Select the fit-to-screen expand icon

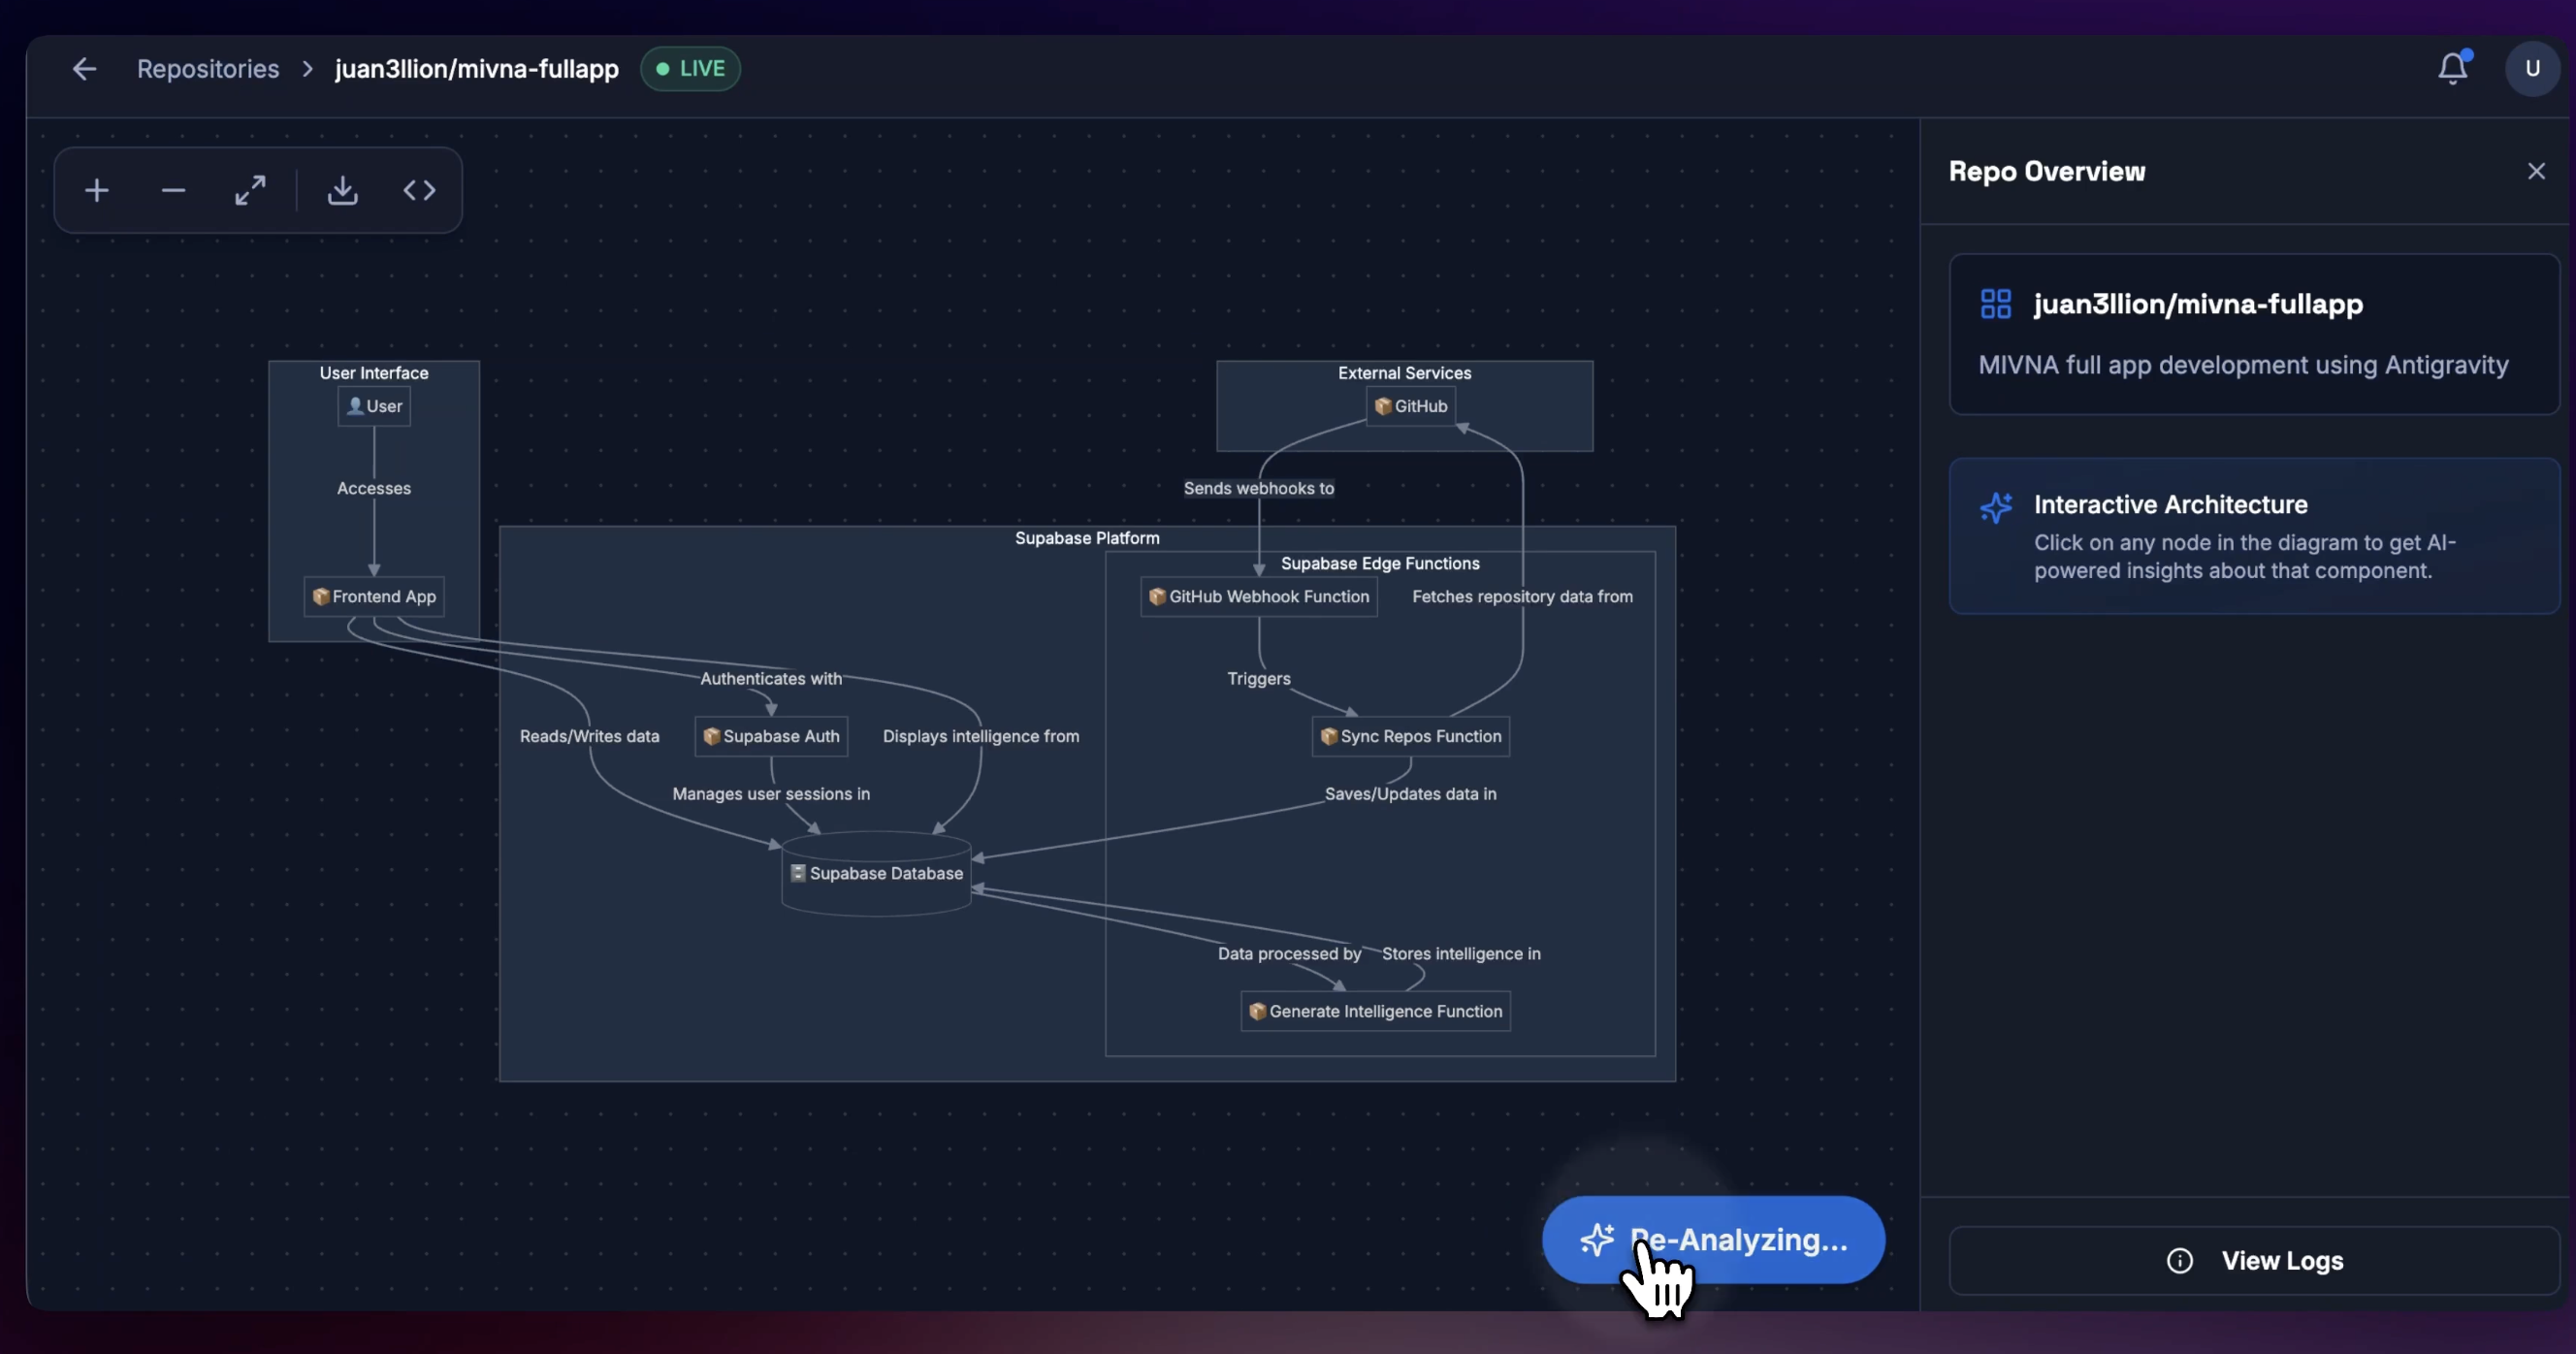click(x=250, y=189)
